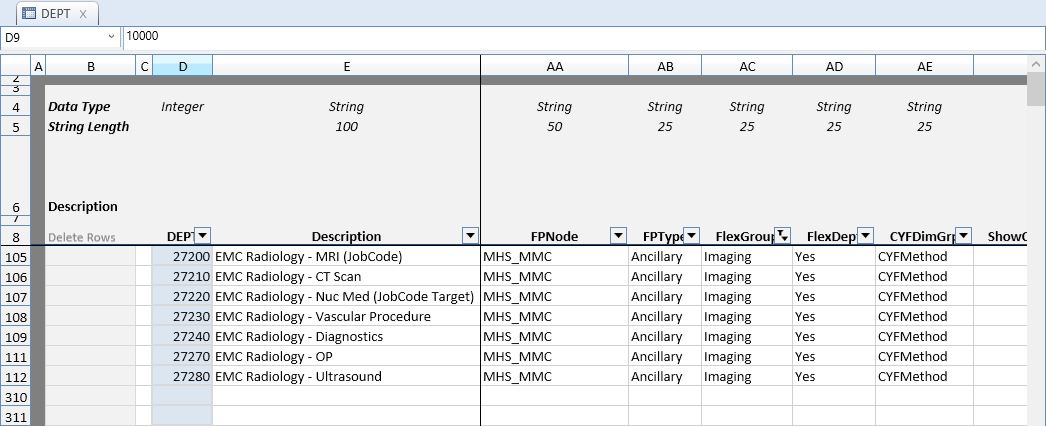Open the FPNode column filter dropdown
This screenshot has width=1046, height=426.
coord(618,236)
